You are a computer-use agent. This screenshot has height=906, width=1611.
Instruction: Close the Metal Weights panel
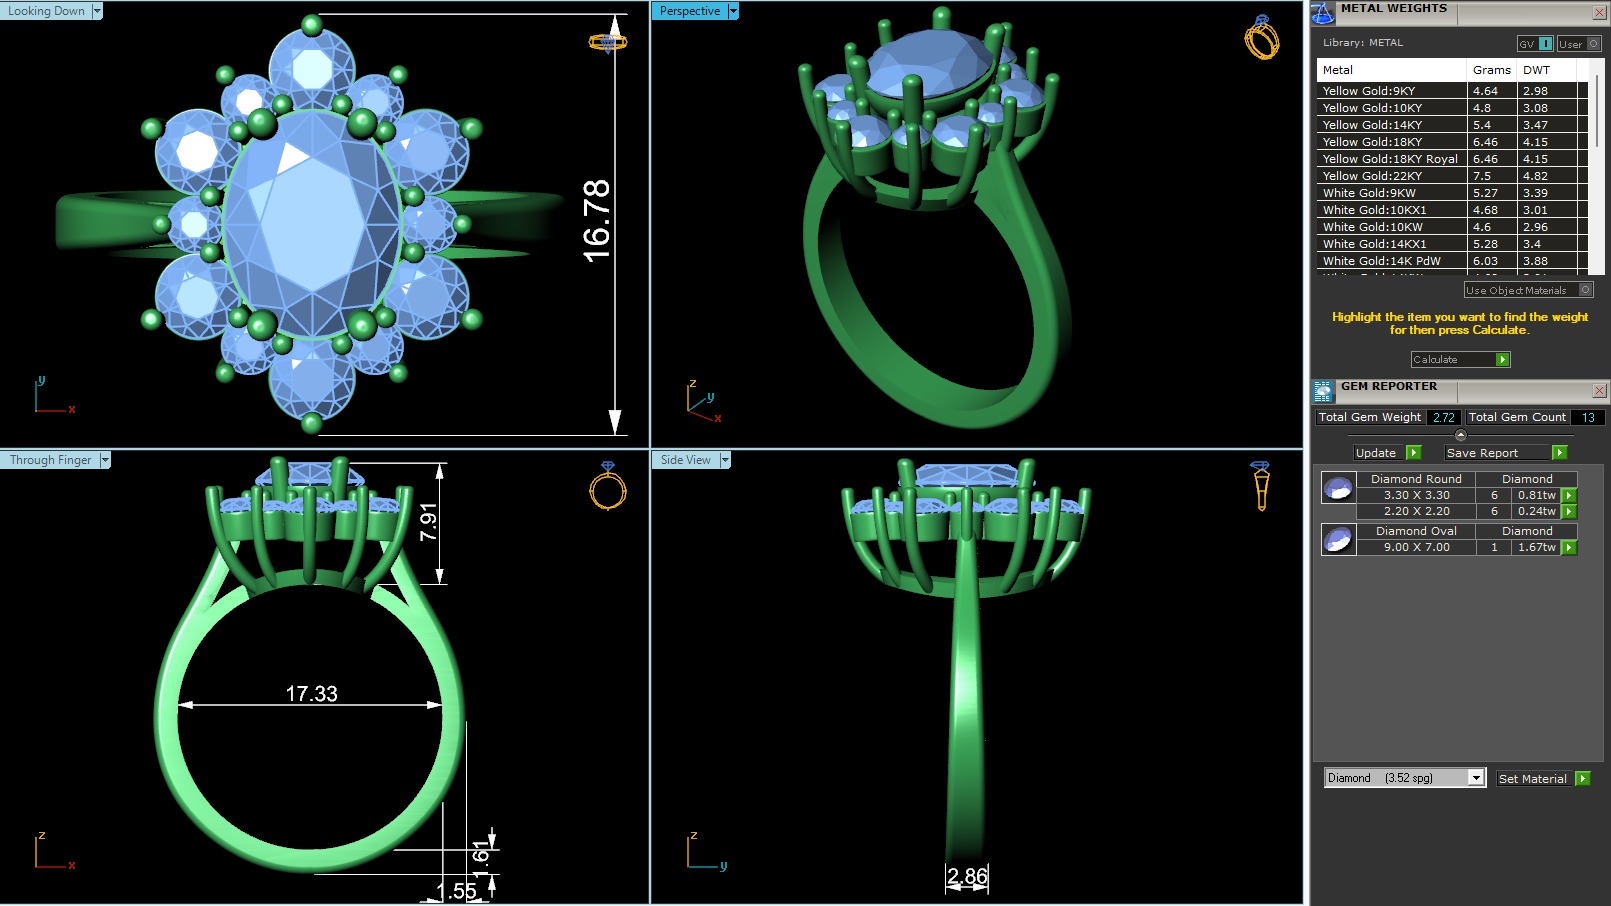(1599, 12)
